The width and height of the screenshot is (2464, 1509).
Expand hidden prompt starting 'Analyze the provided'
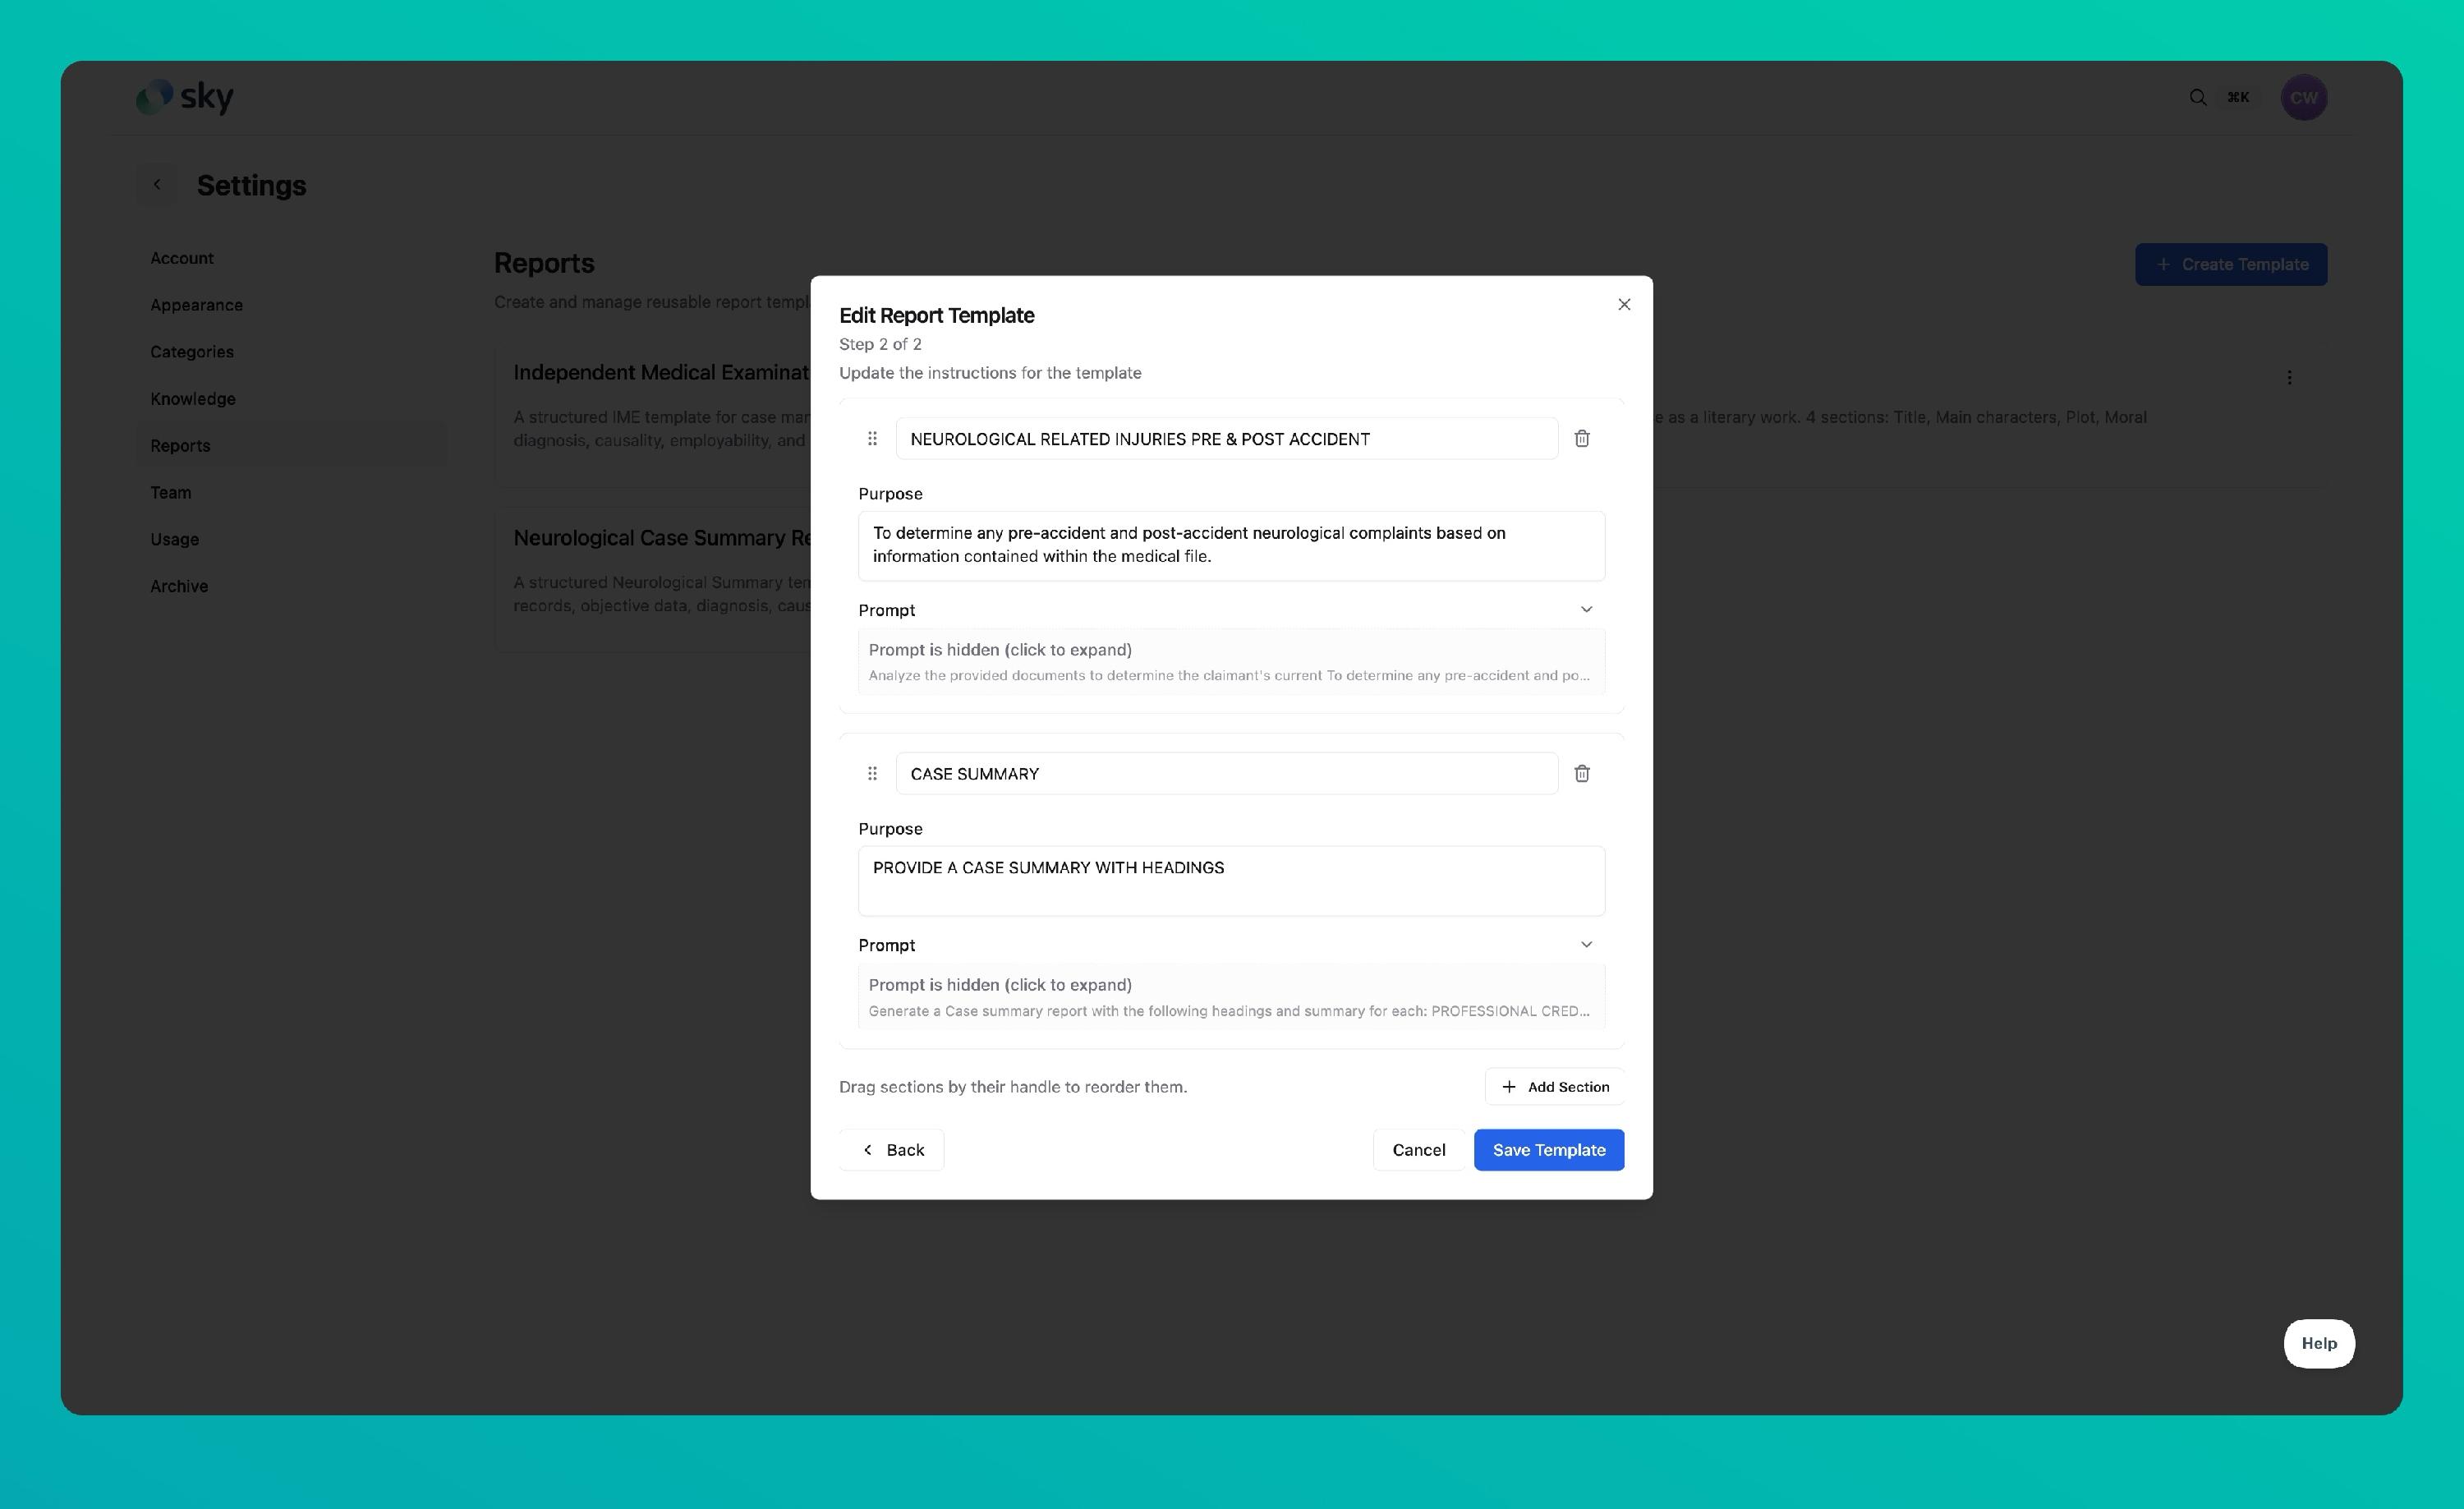[x=1230, y=662]
